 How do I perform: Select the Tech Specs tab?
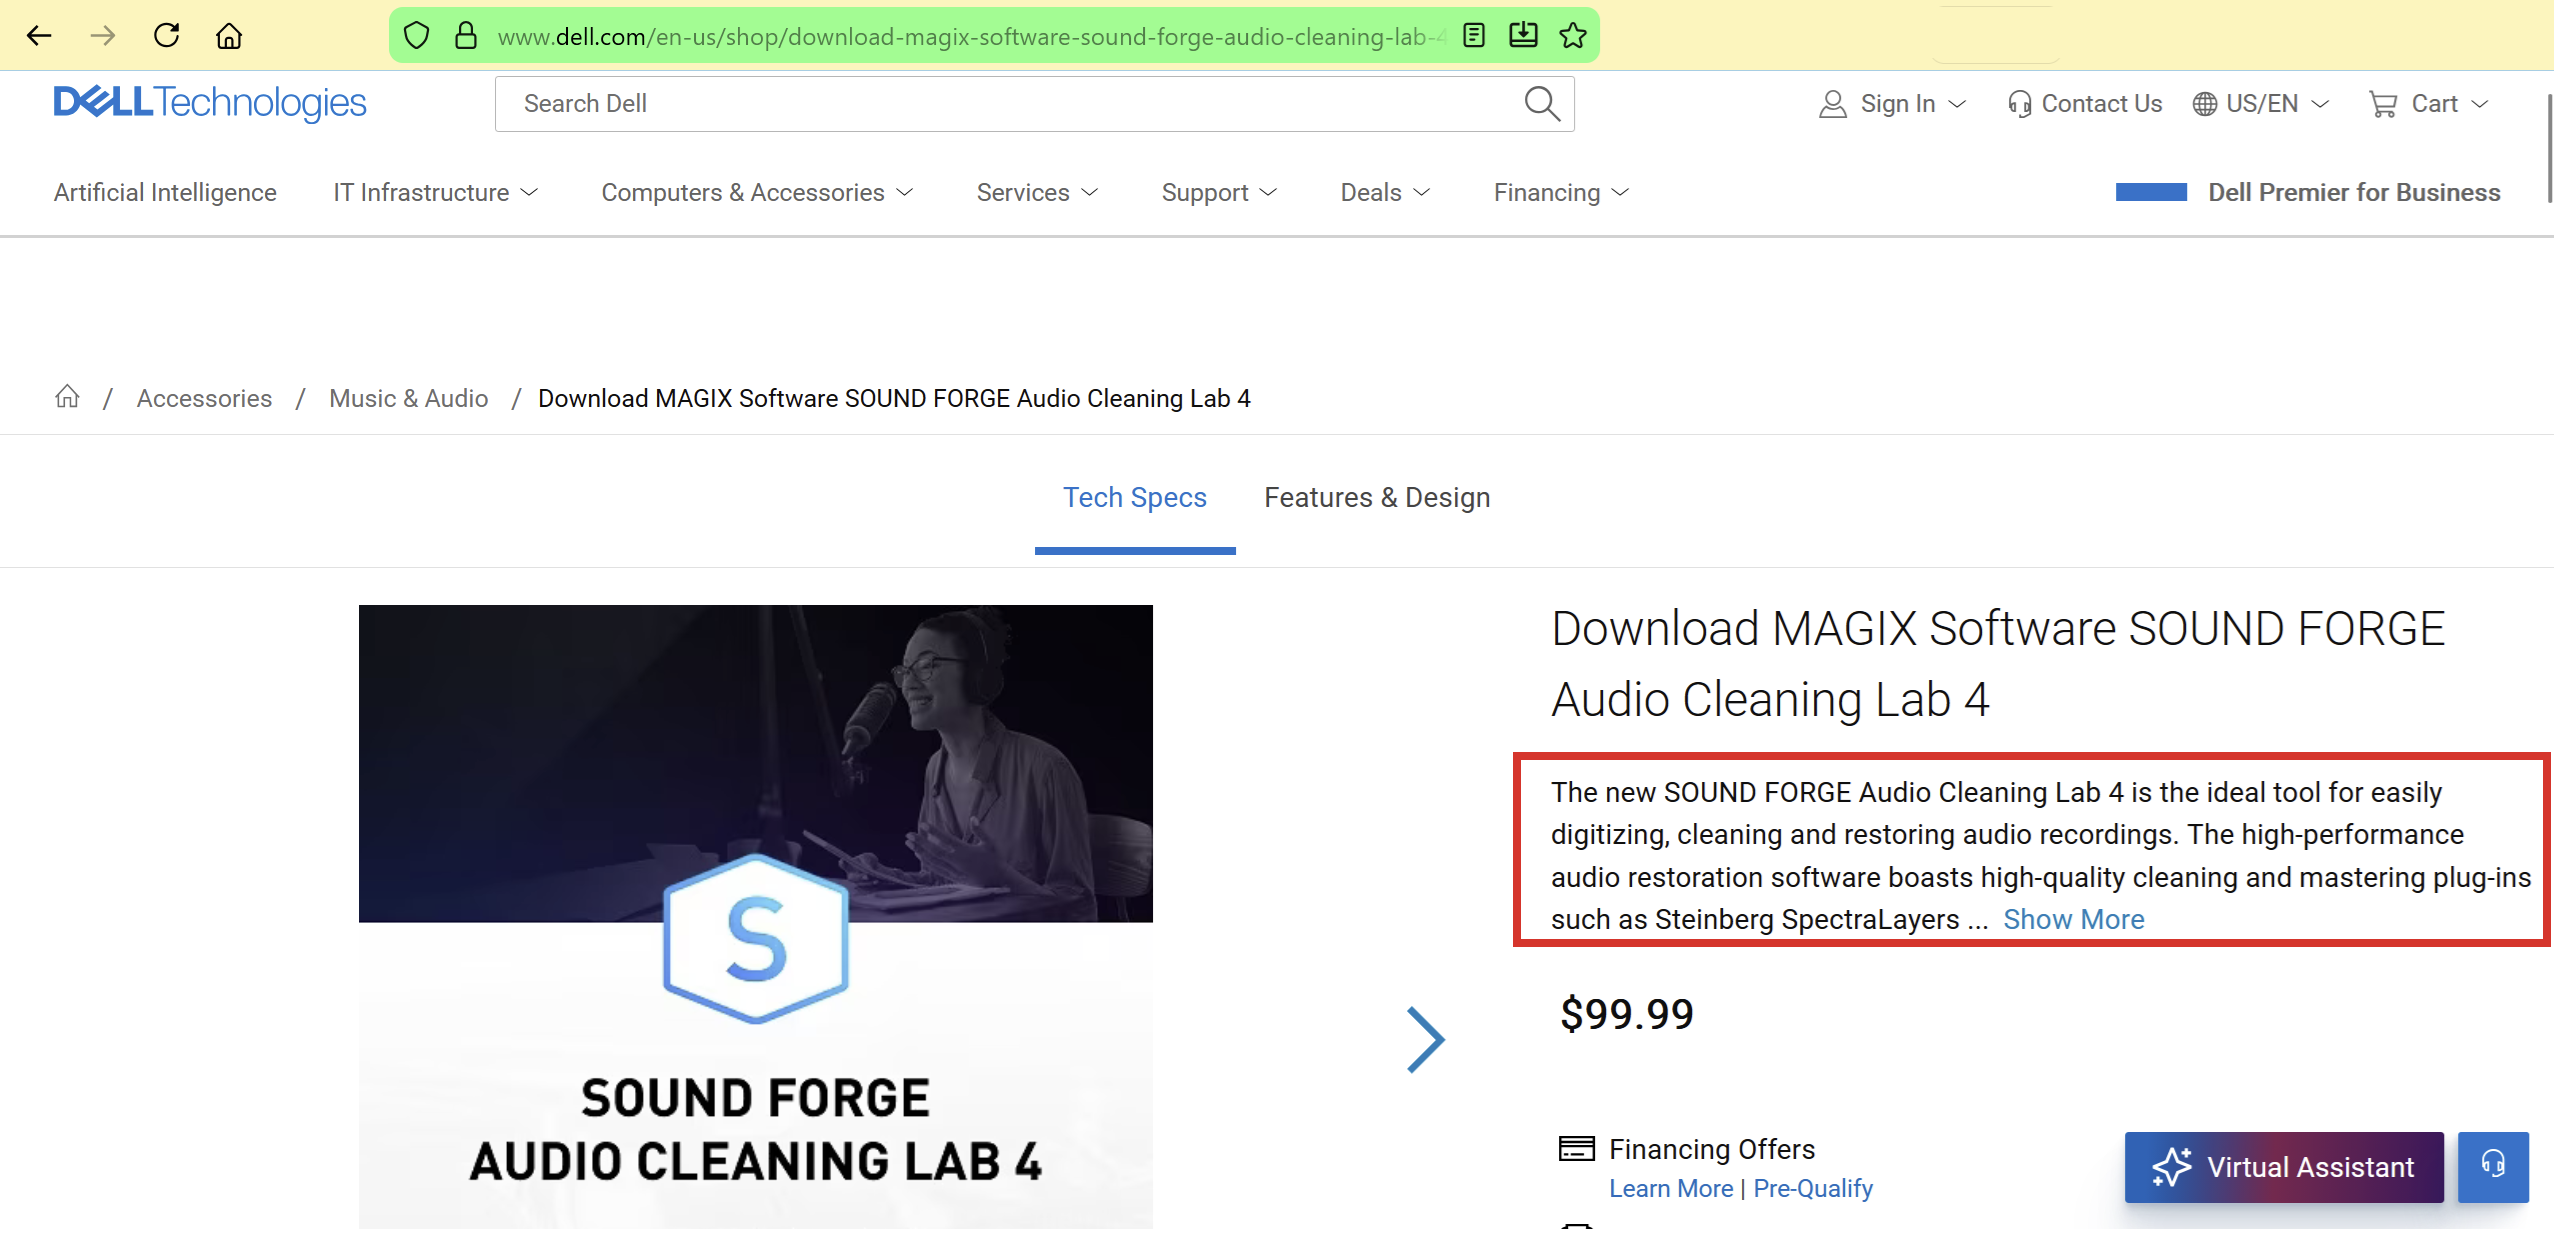point(1134,497)
